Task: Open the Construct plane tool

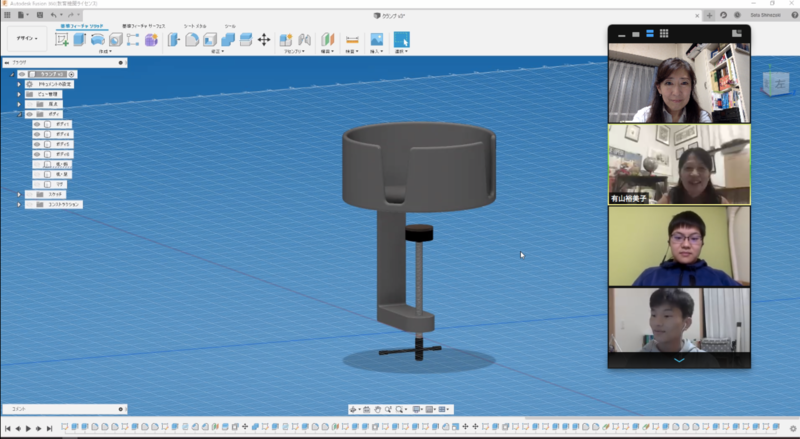Action: pos(327,39)
